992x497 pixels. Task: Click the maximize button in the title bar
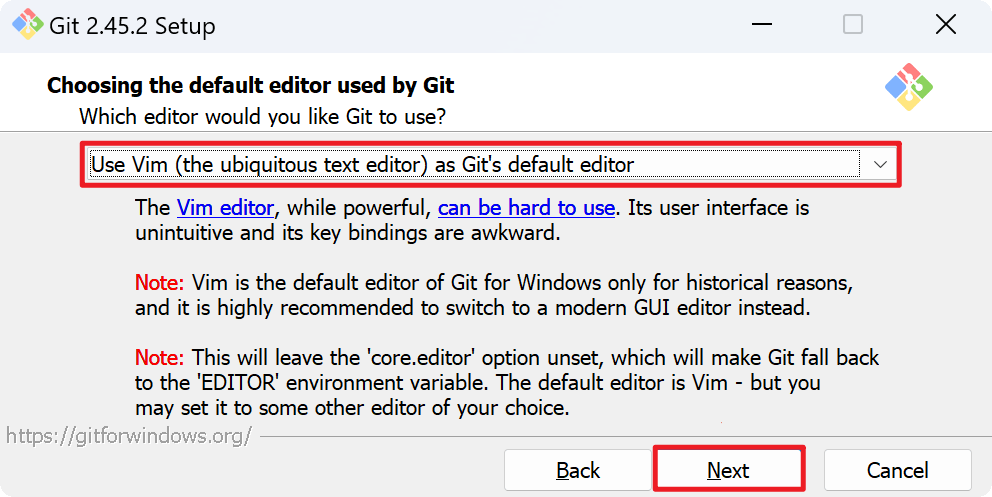[852, 25]
